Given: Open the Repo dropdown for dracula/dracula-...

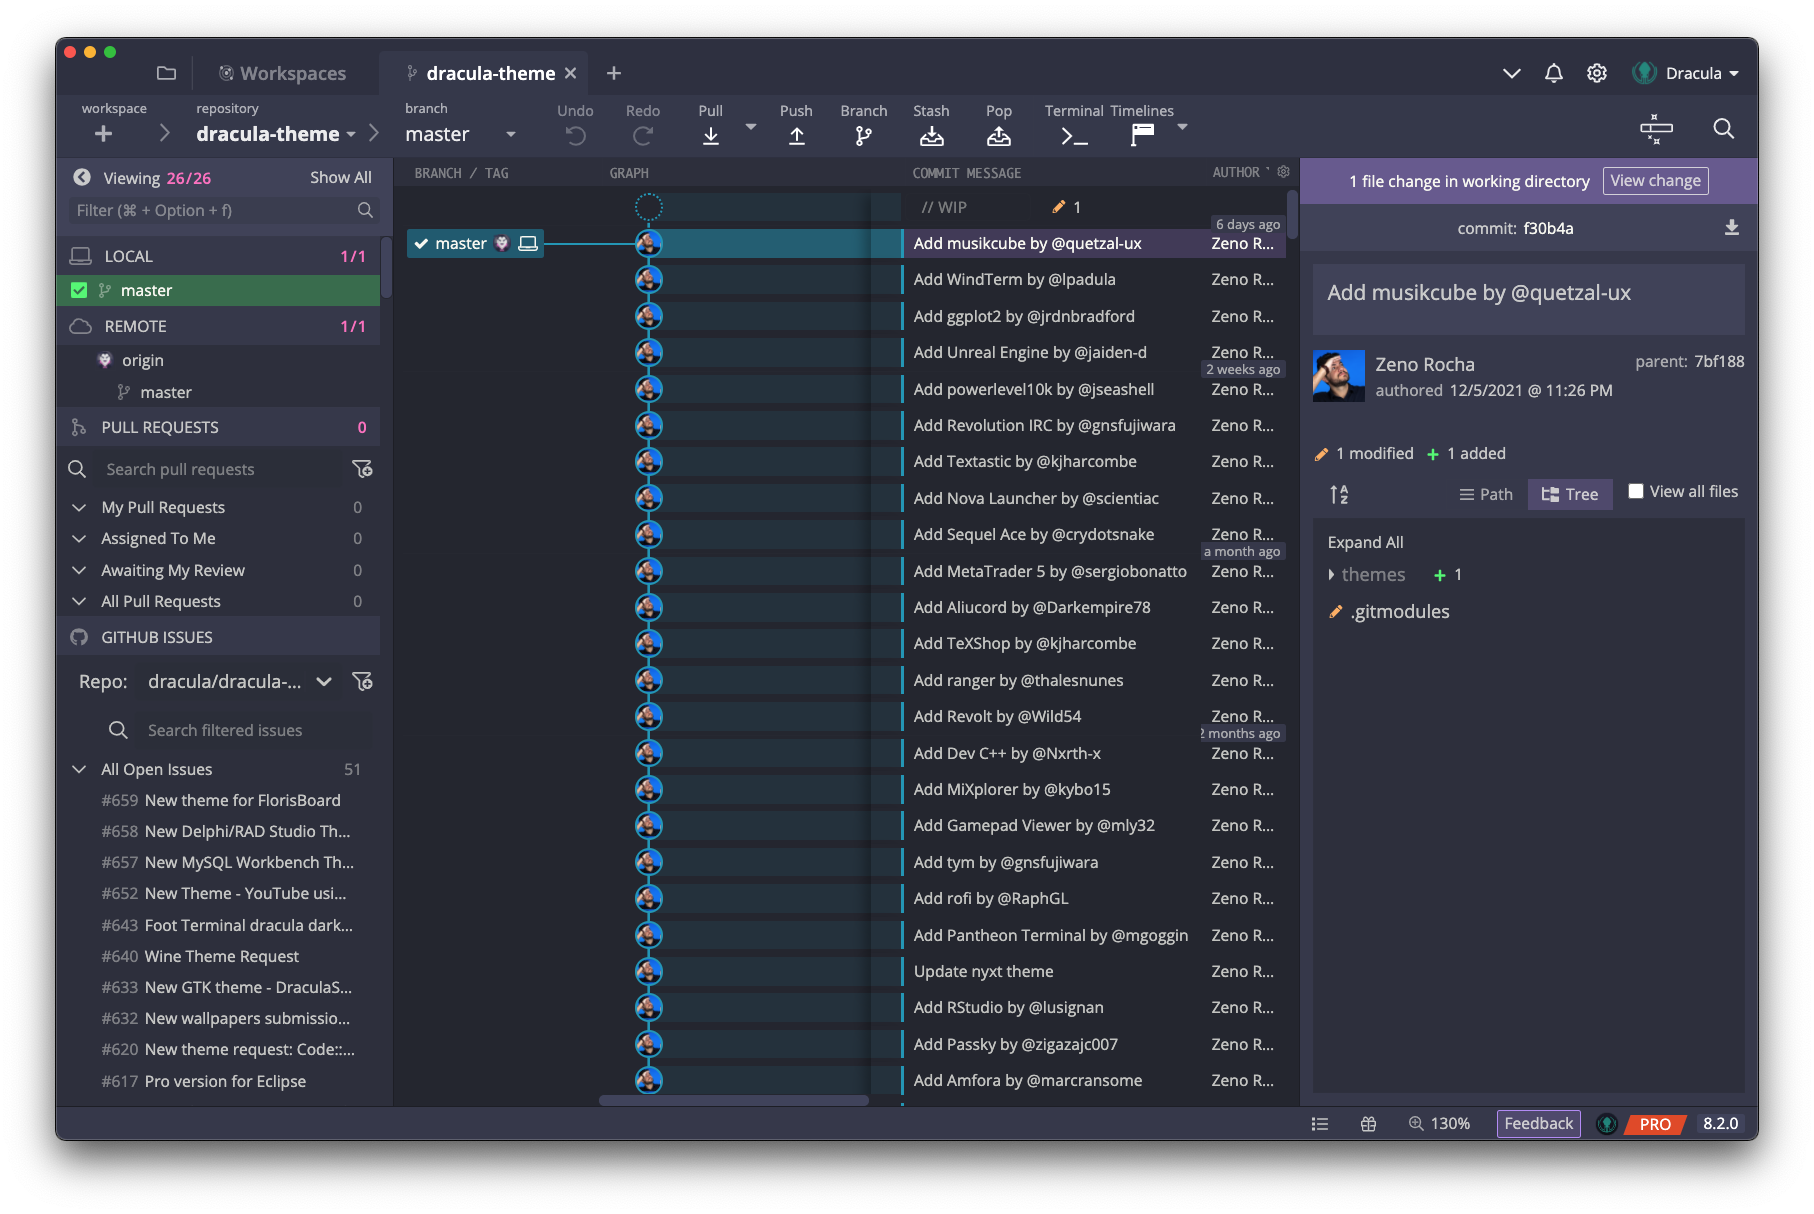Looking at the screenshot, I should pyautogui.click(x=323, y=681).
